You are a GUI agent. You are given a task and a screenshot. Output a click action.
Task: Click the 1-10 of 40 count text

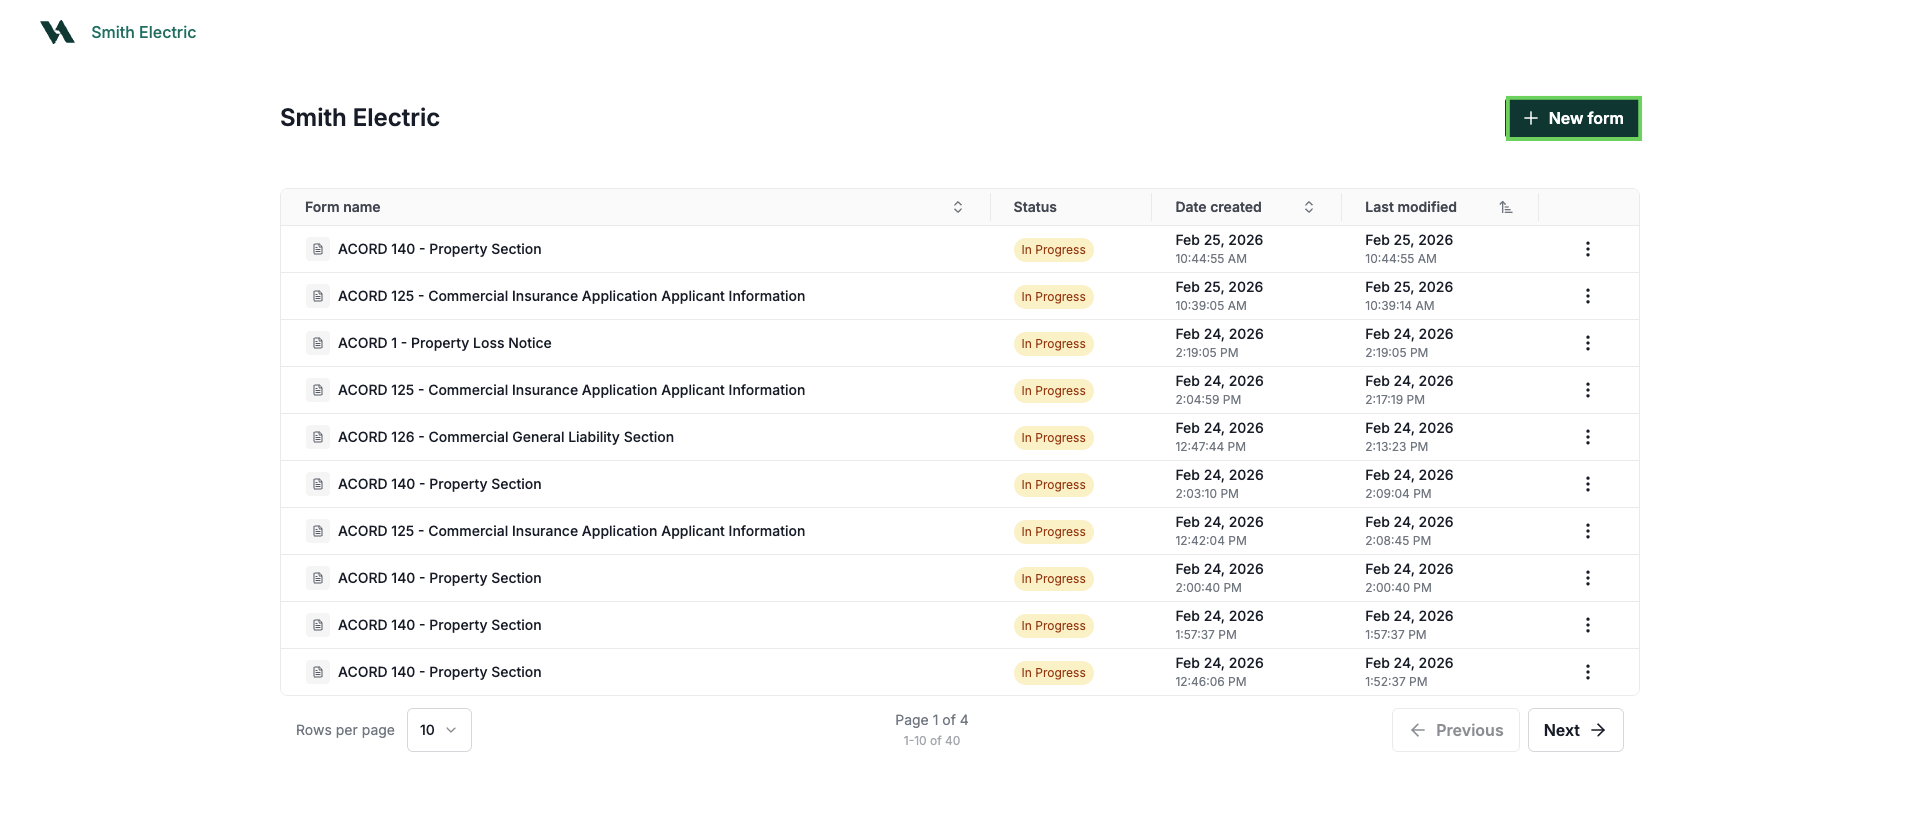click(x=931, y=741)
